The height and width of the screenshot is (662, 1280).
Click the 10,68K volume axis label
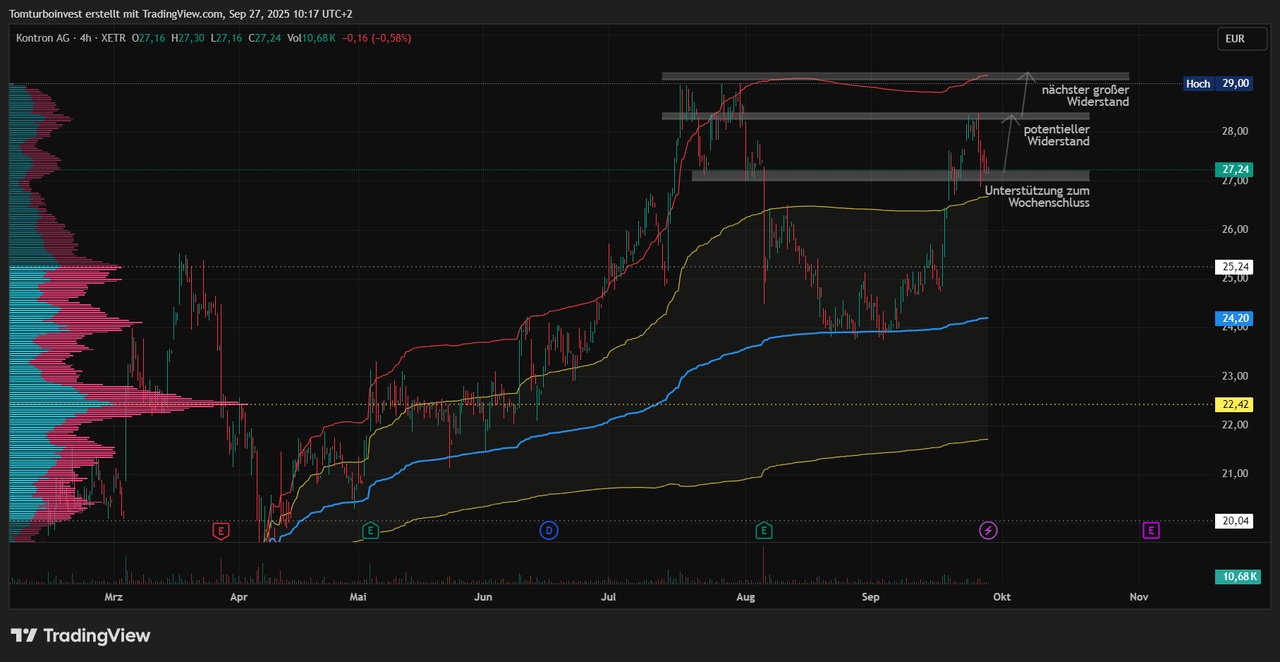coord(1234,577)
